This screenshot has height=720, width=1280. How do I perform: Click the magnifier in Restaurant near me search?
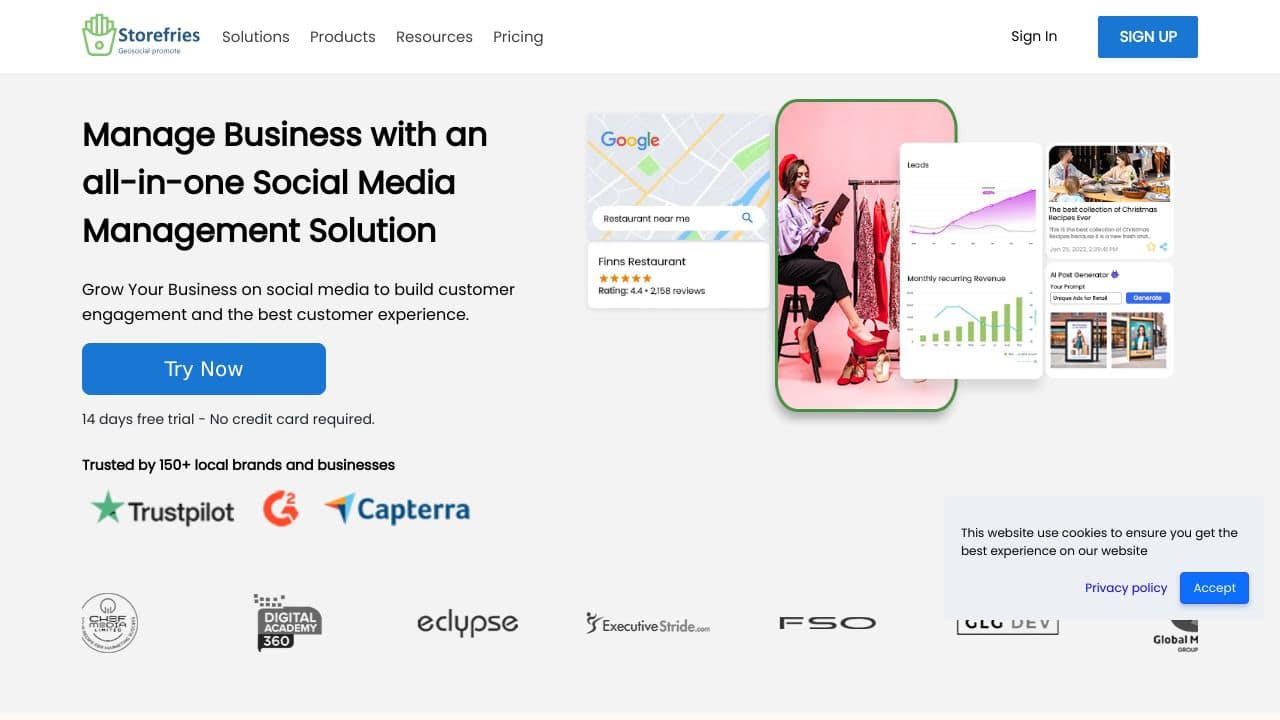click(x=747, y=218)
